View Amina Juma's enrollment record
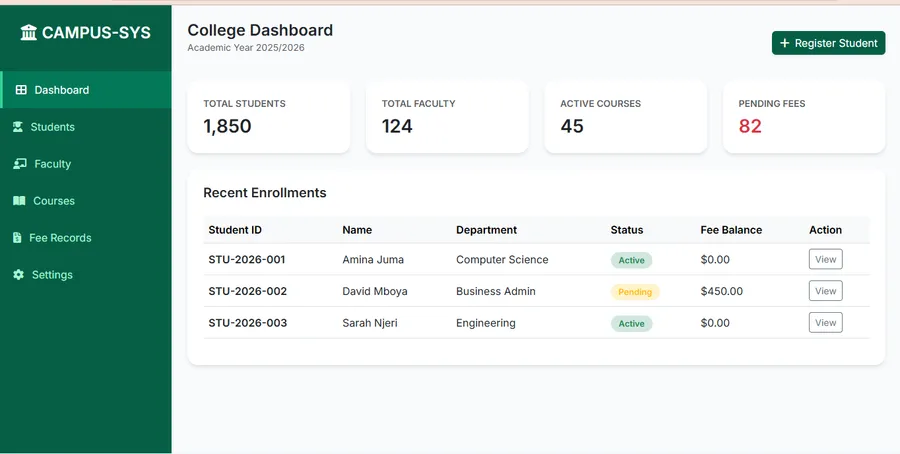This screenshot has height=454, width=900. tap(825, 259)
